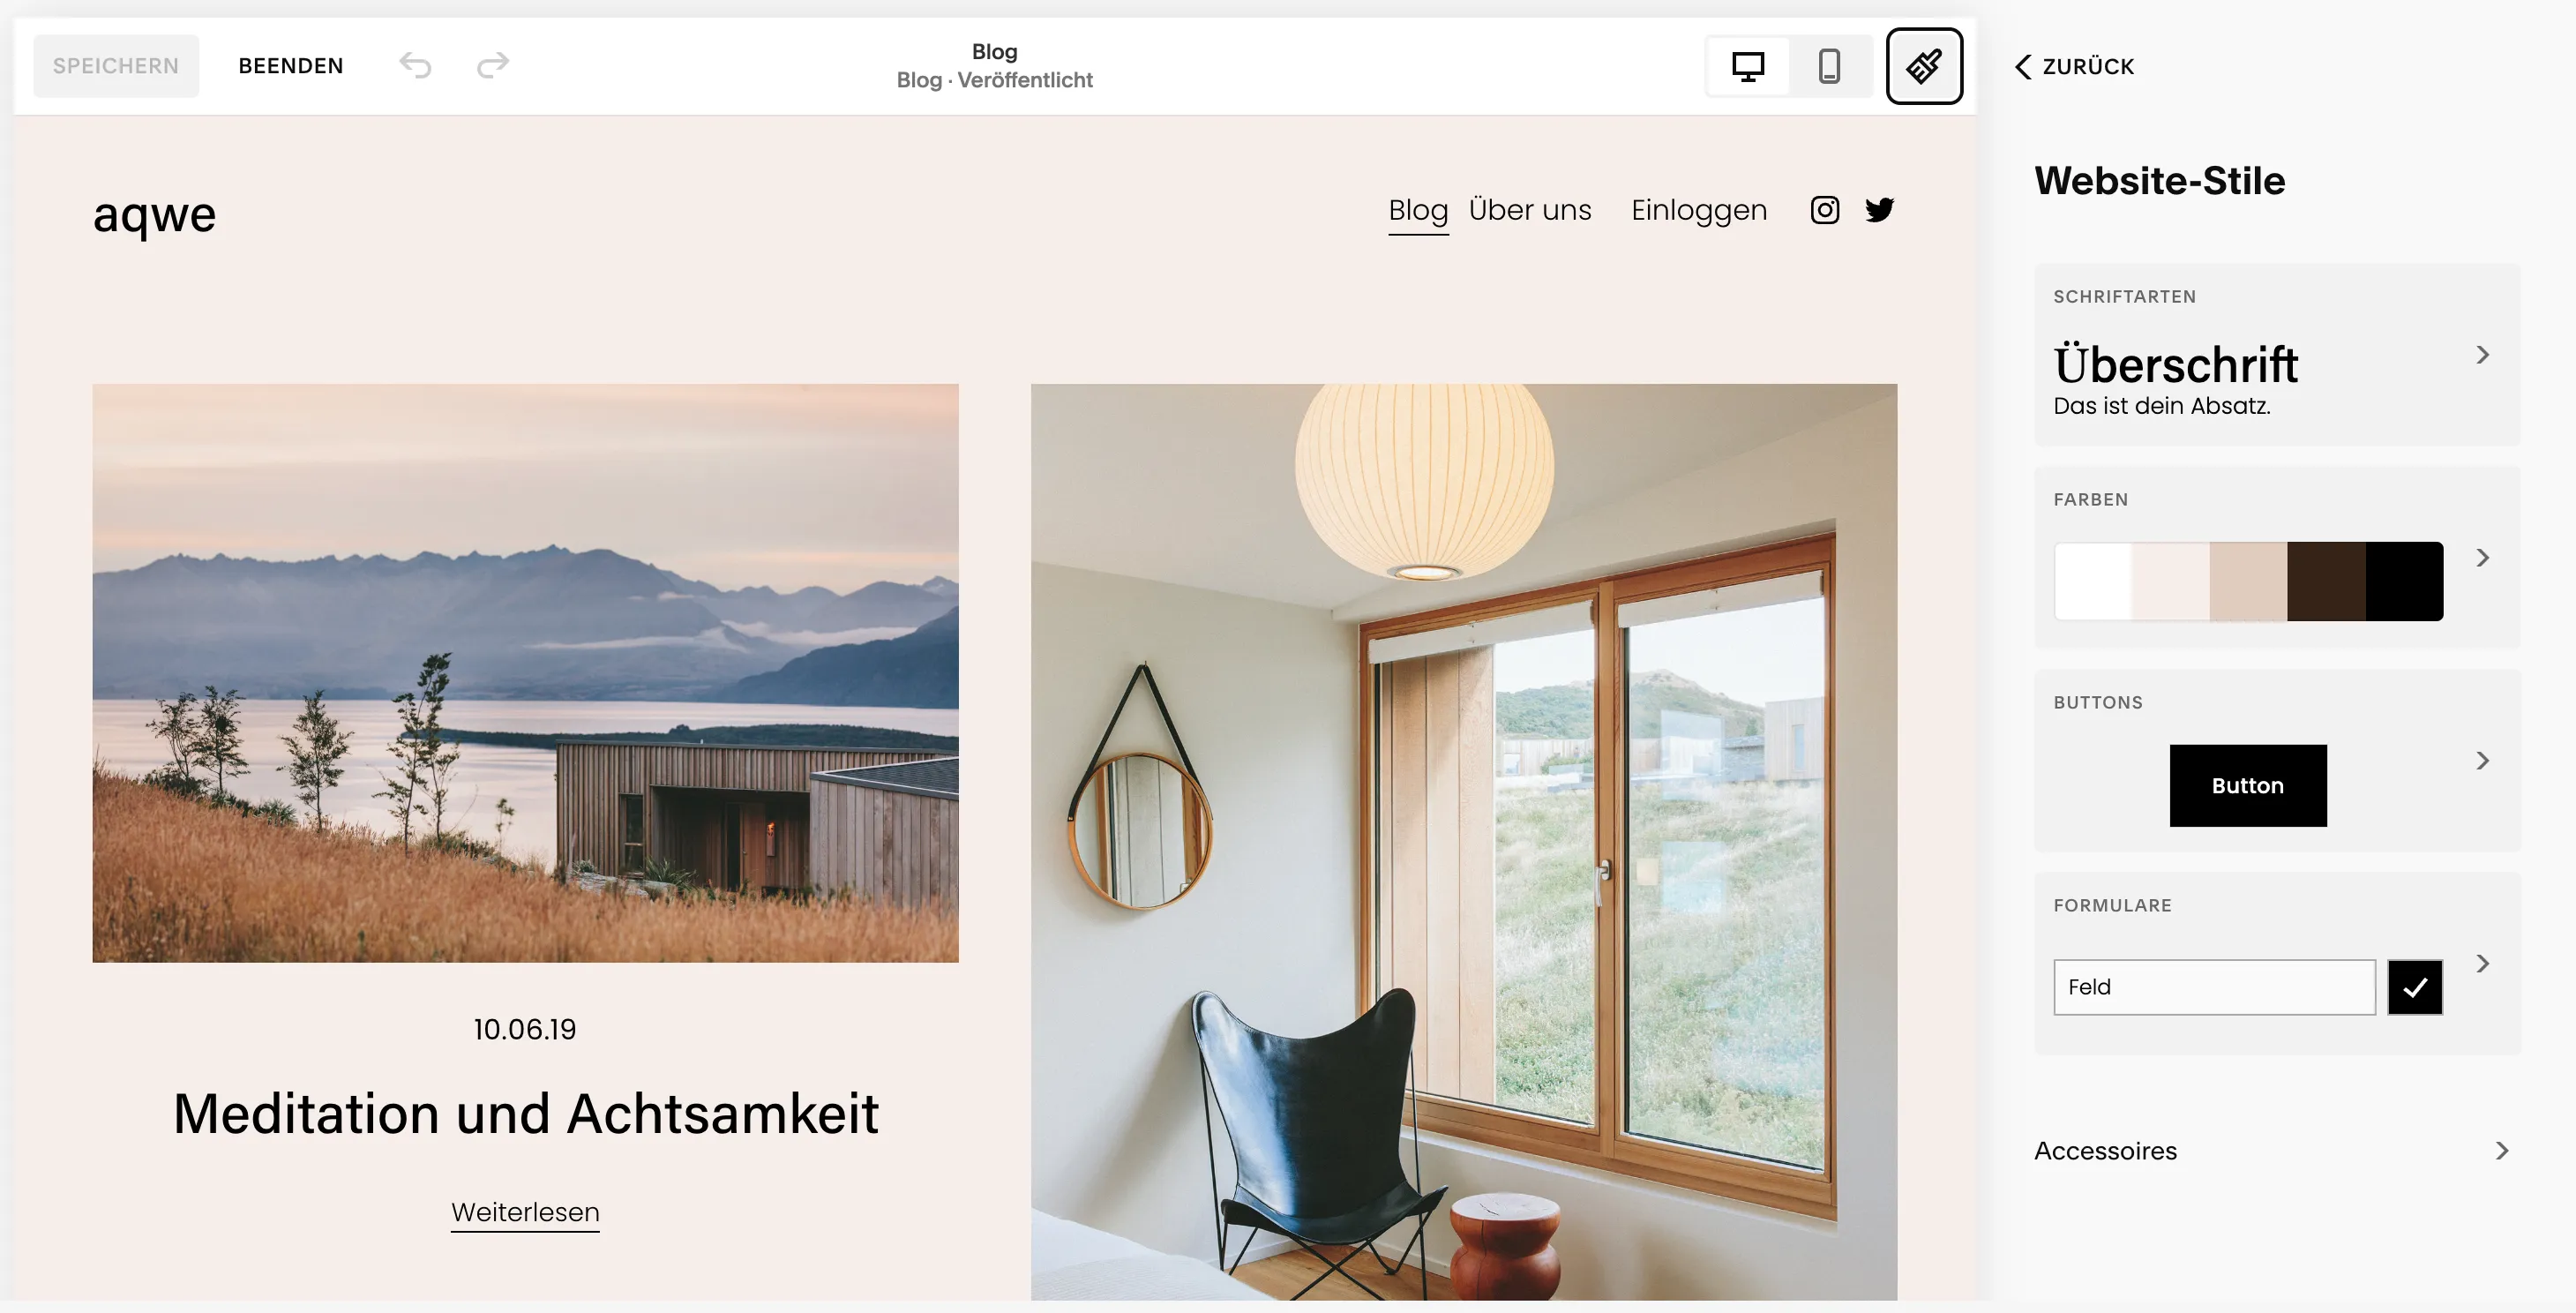Open the Formulare section chevron
Viewport: 2576px width, 1313px height.
[x=2483, y=963]
